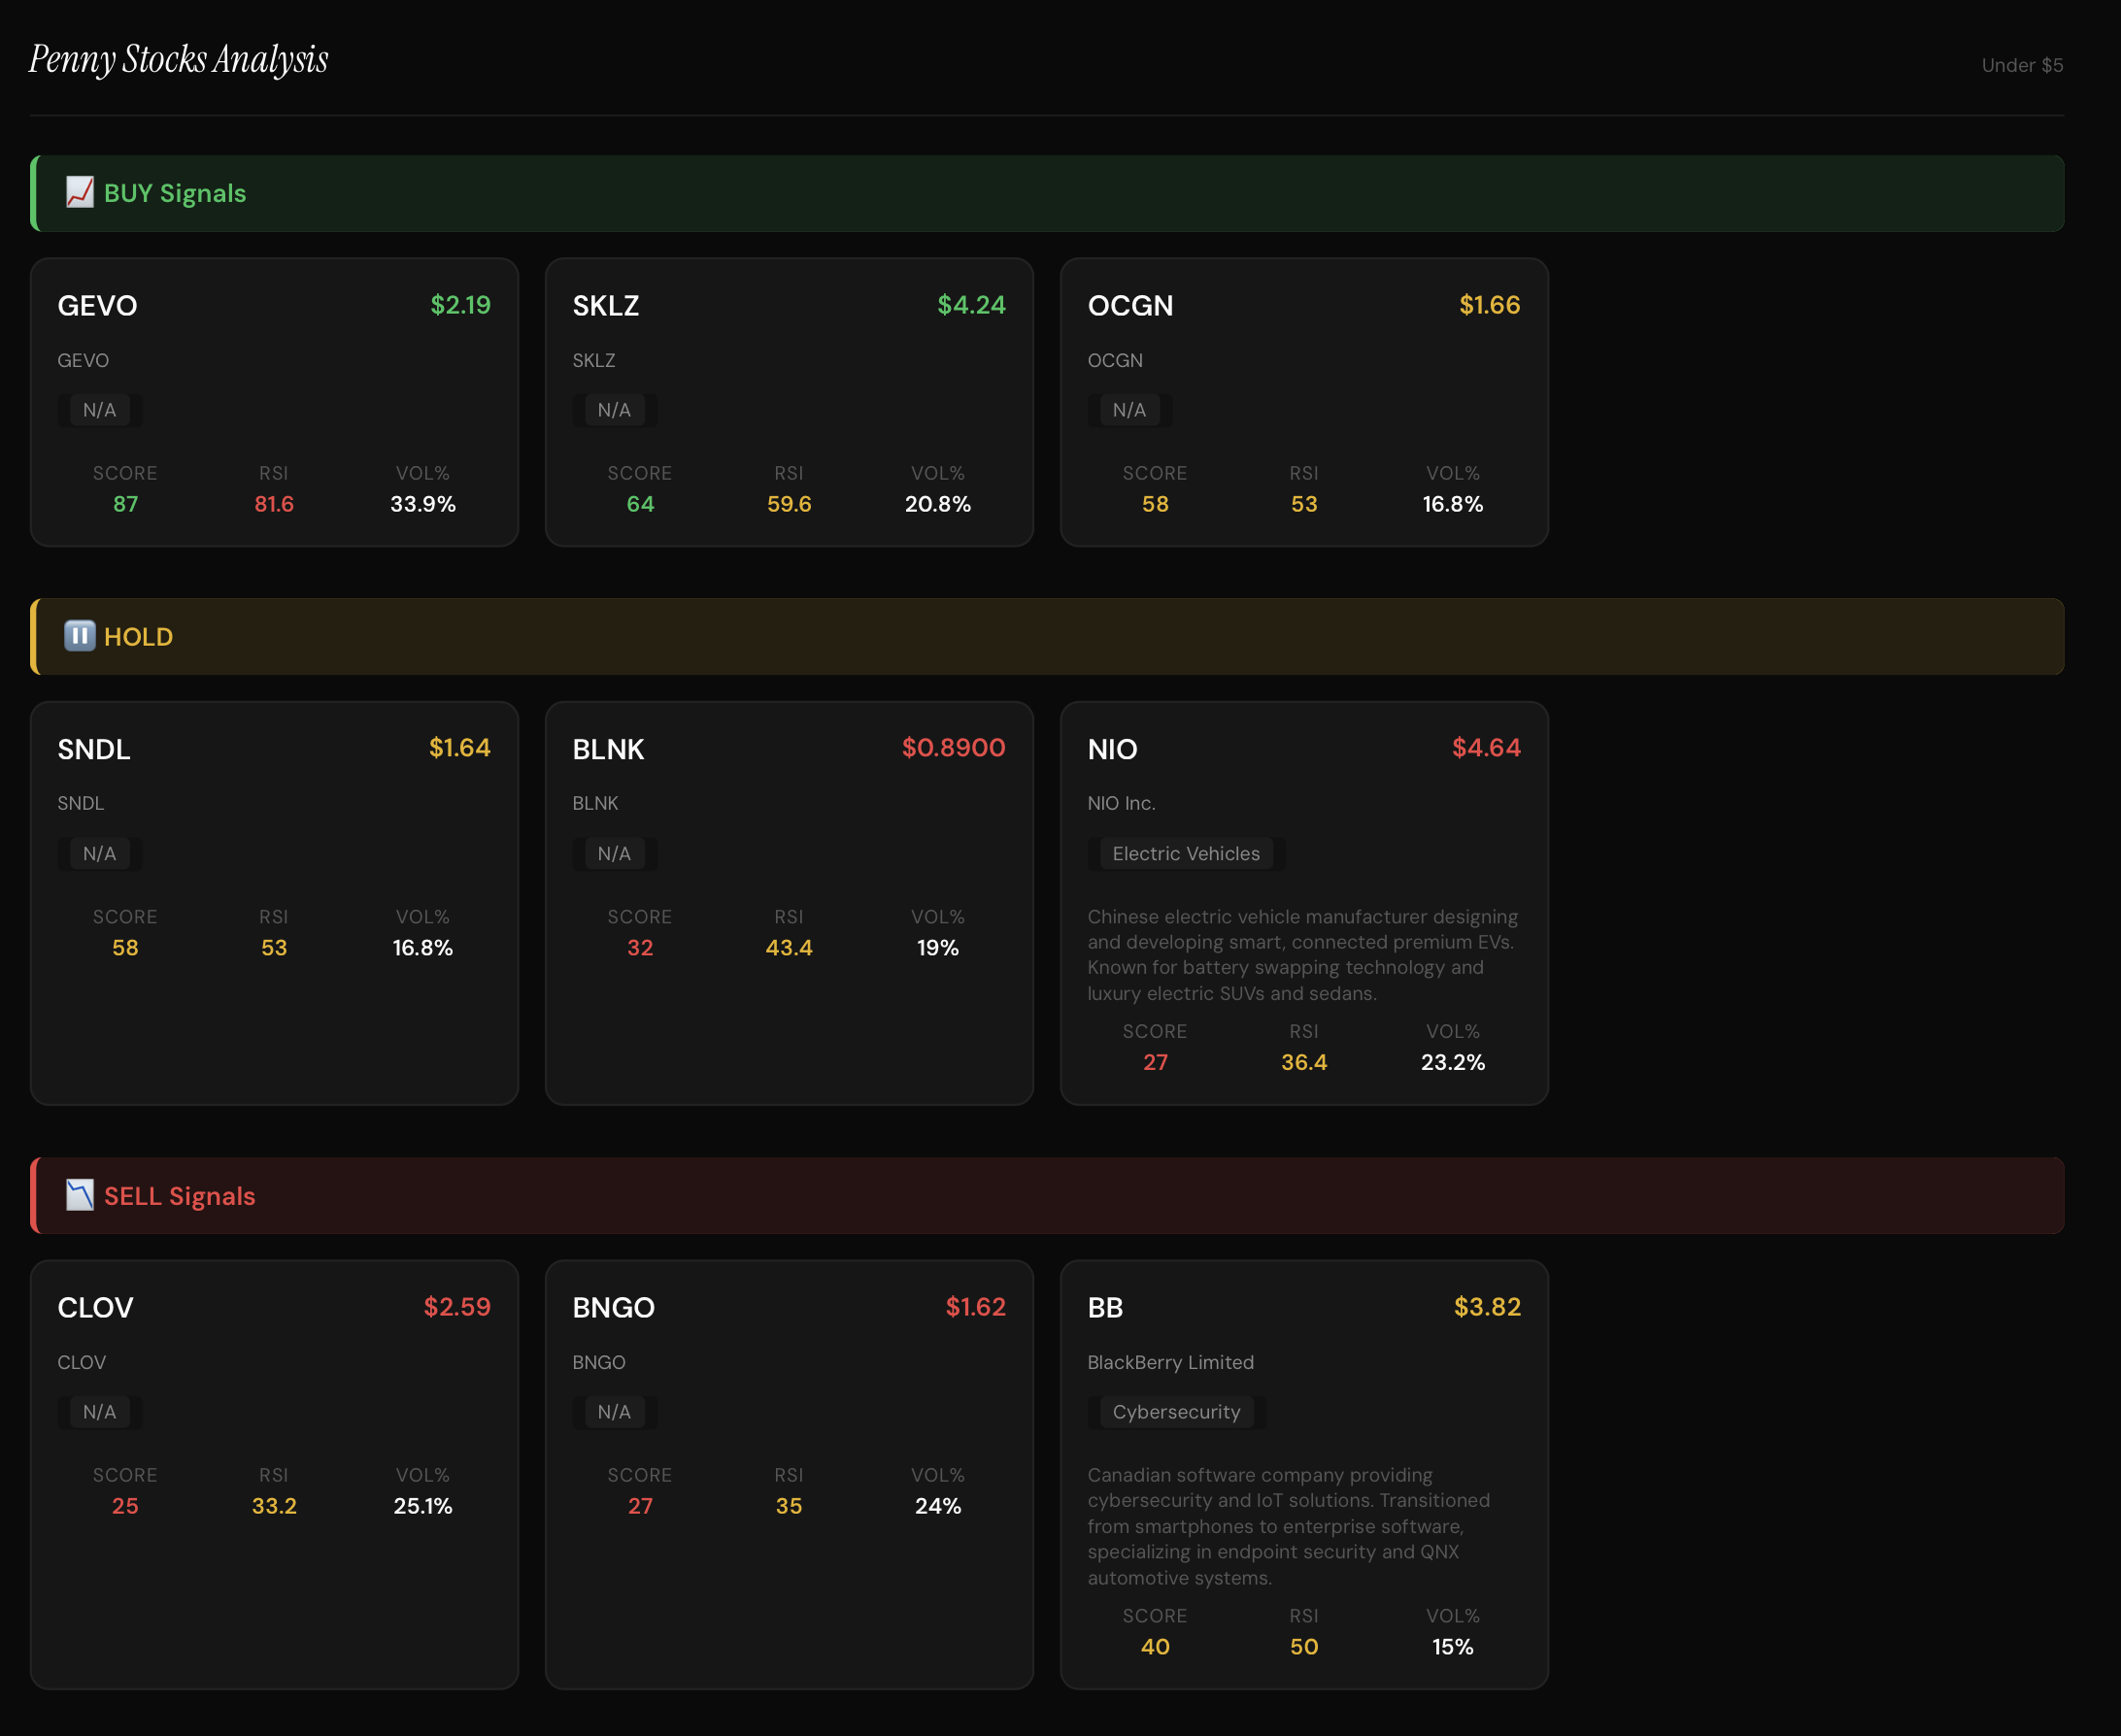This screenshot has width=2121, height=1736.
Task: Click the BNGO ticker heading
Action: pos(613,1308)
